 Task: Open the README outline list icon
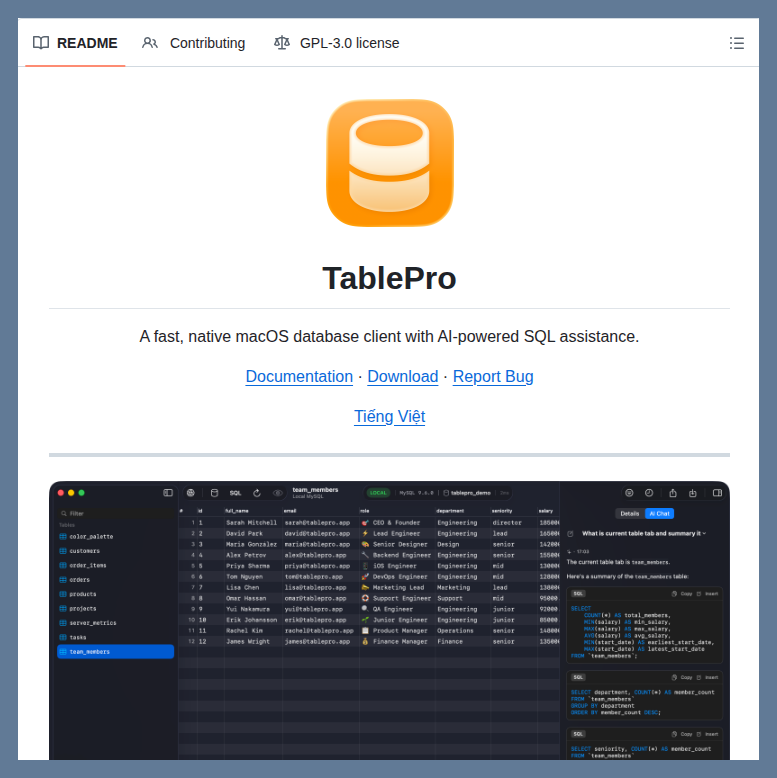[x=736, y=43]
